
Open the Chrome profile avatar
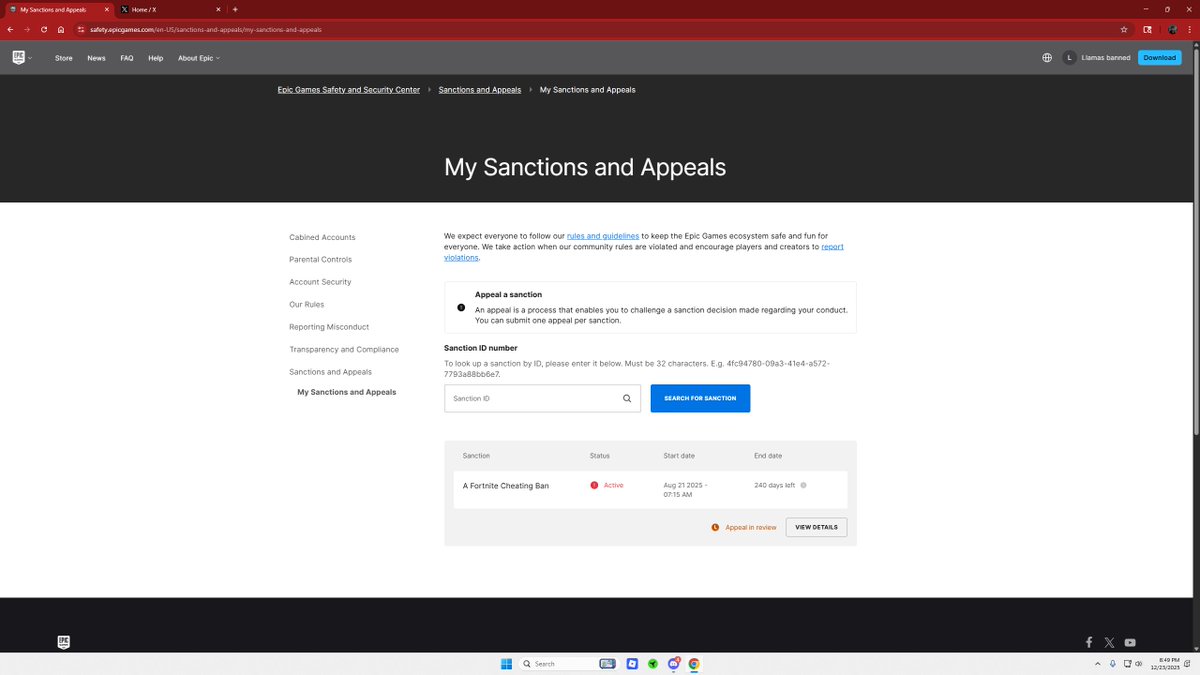(x=1172, y=29)
